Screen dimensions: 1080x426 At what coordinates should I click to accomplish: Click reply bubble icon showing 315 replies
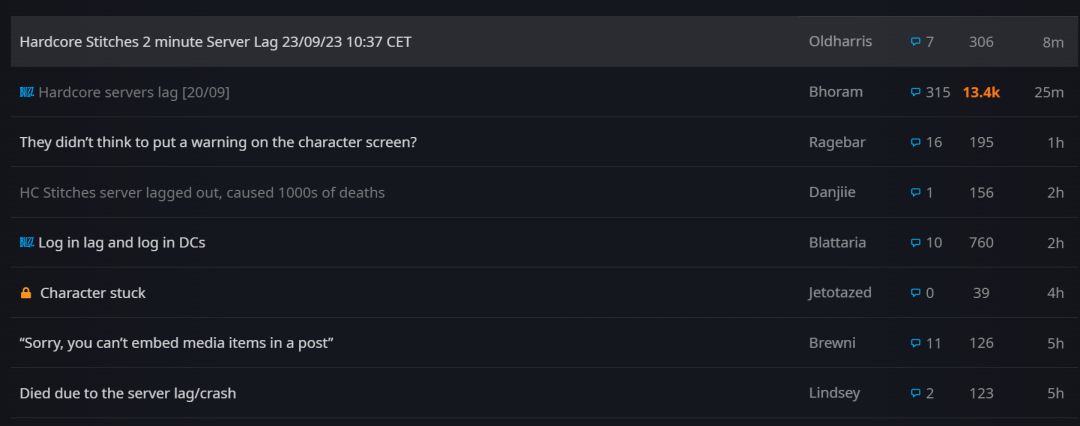915,92
